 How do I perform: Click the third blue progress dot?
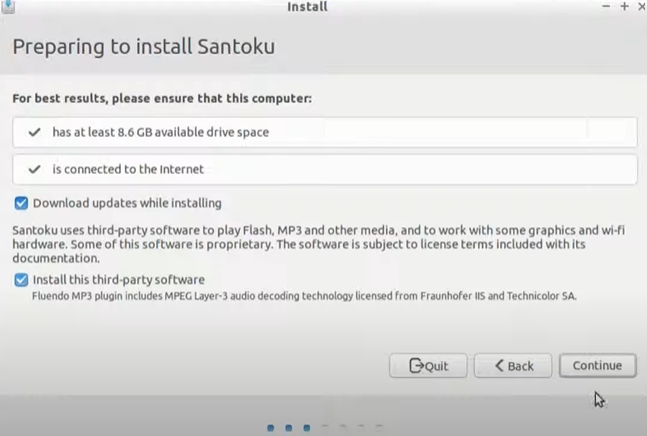coord(307,428)
